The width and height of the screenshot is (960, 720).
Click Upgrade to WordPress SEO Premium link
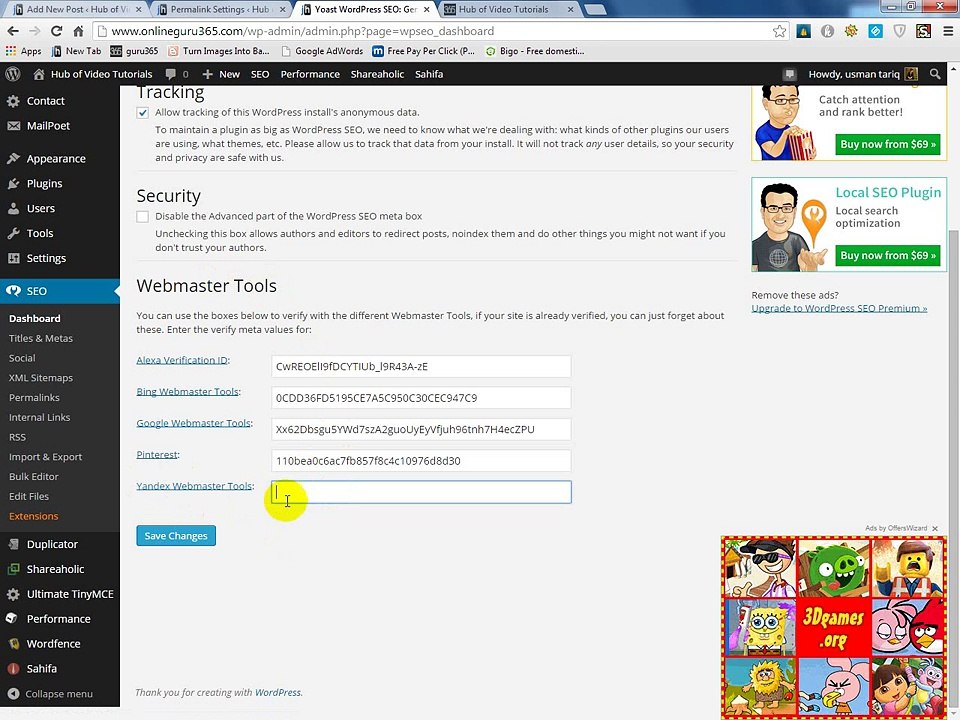click(839, 309)
